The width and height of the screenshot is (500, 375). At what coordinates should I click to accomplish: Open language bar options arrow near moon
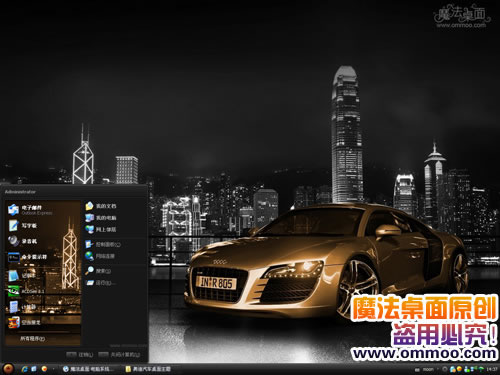click(x=437, y=369)
